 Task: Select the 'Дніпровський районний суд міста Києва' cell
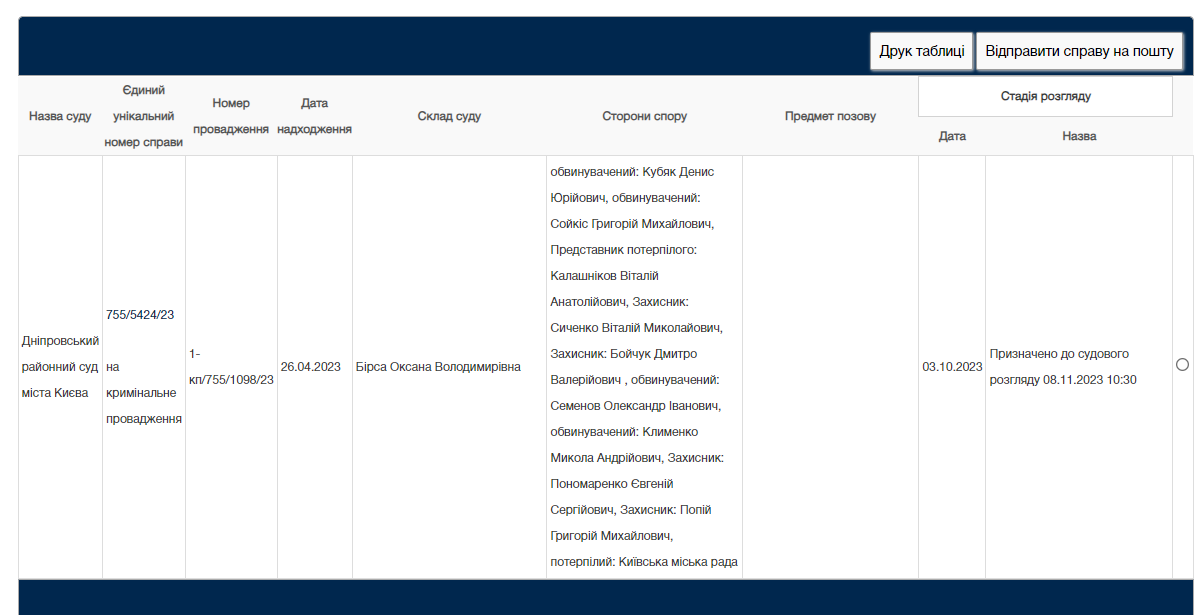(x=60, y=367)
